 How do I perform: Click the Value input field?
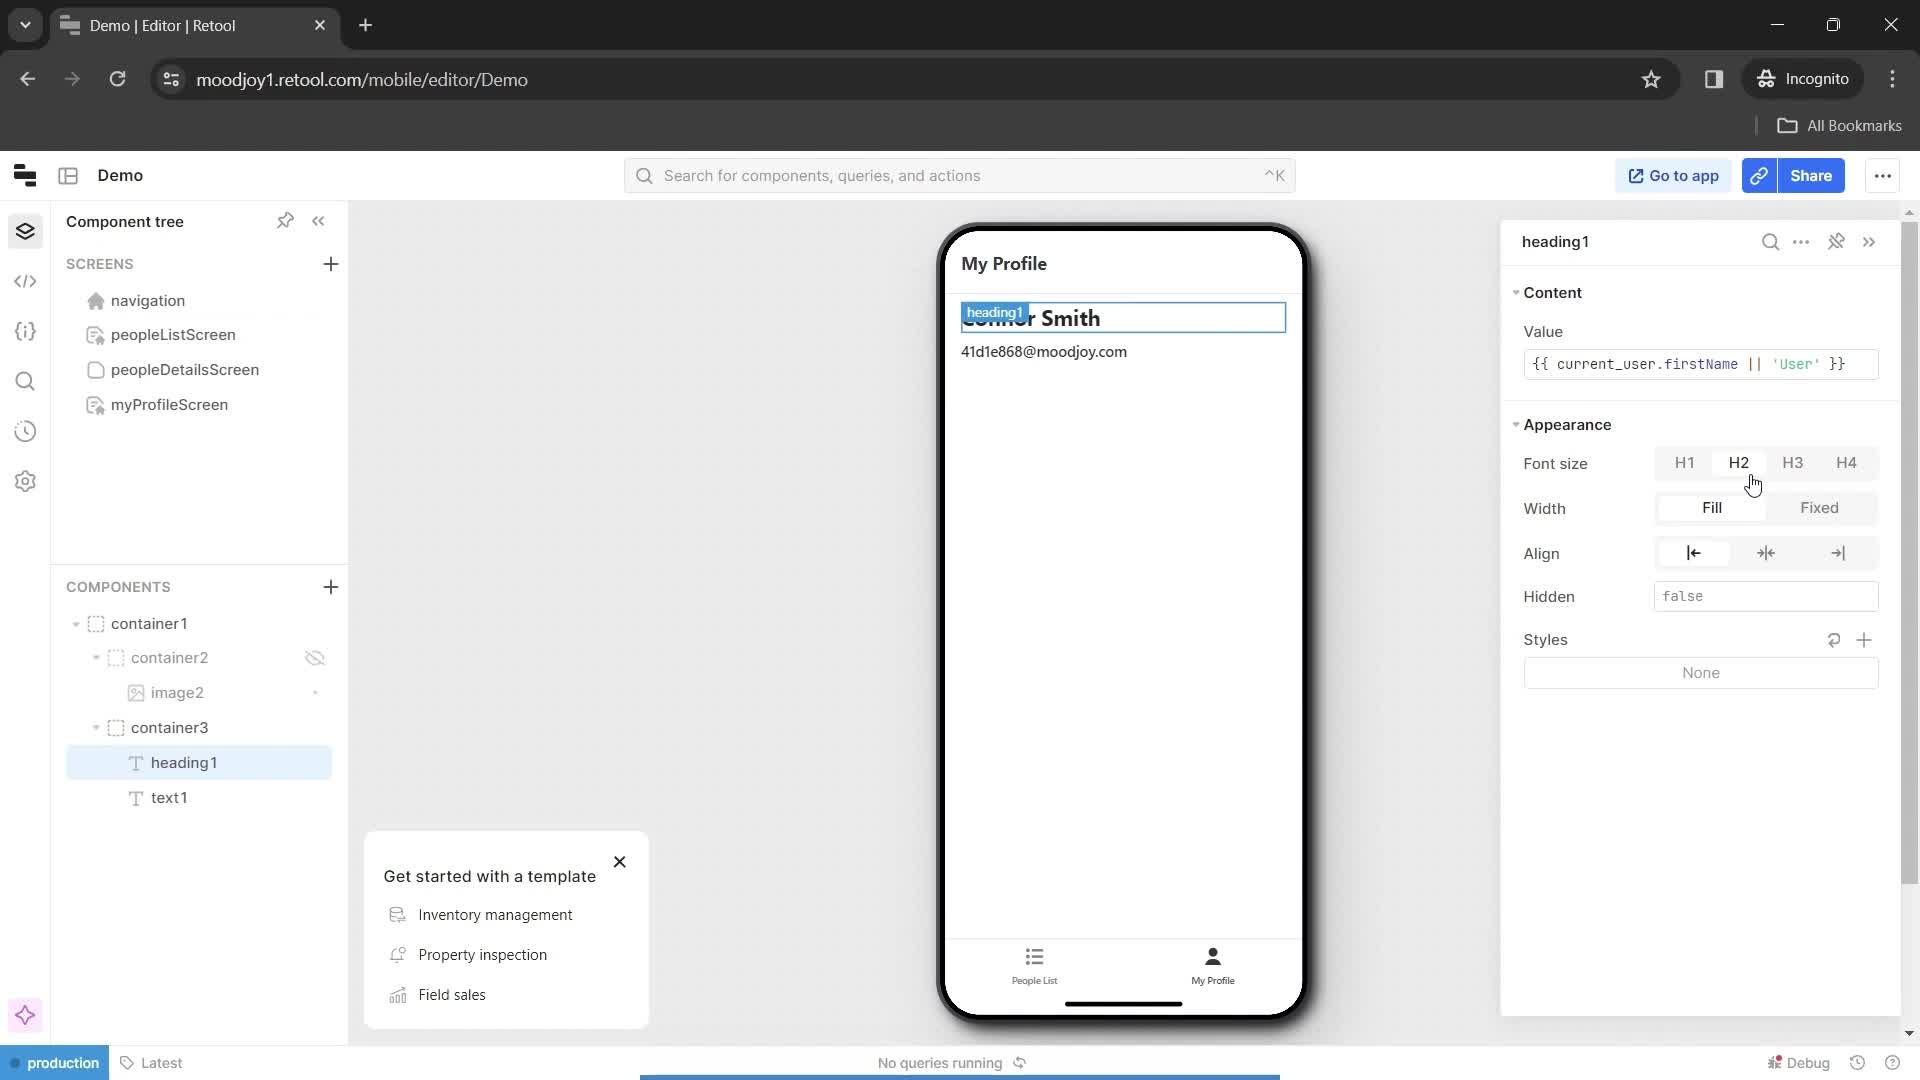coord(1701,364)
